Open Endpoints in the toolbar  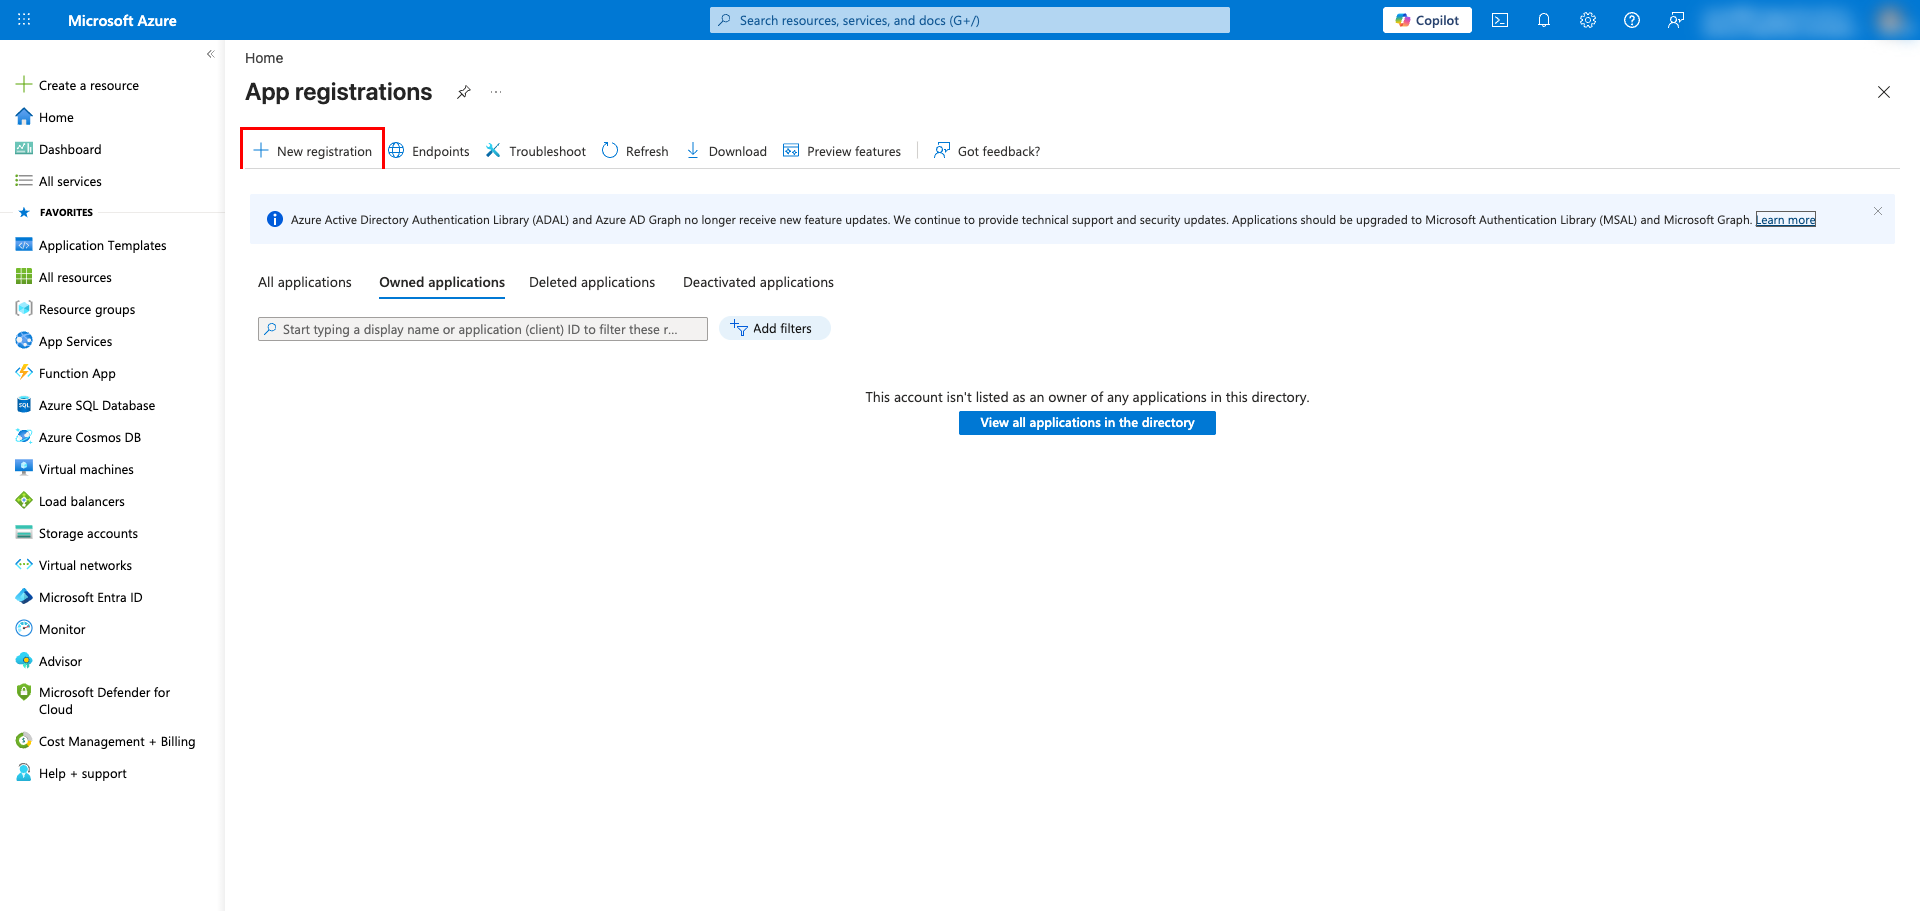click(x=429, y=151)
